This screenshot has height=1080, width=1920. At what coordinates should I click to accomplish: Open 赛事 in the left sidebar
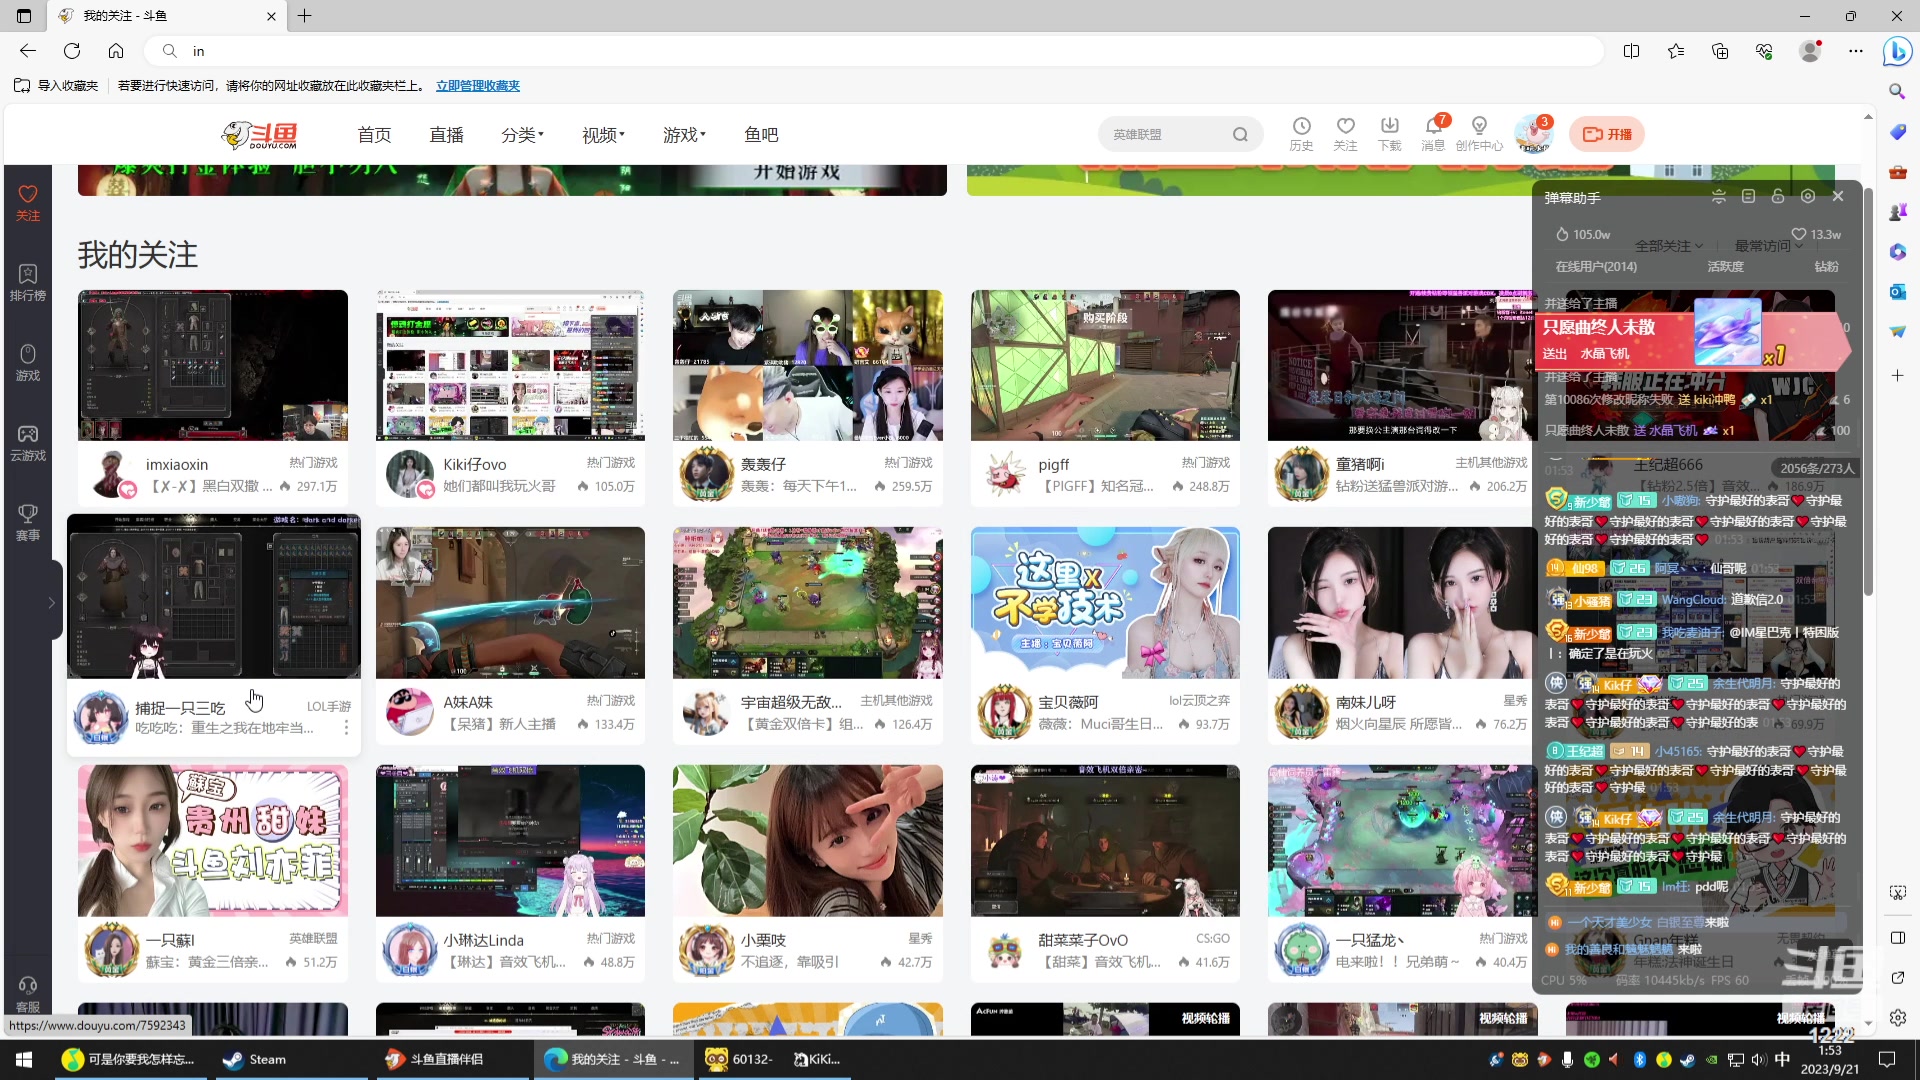pos(28,522)
